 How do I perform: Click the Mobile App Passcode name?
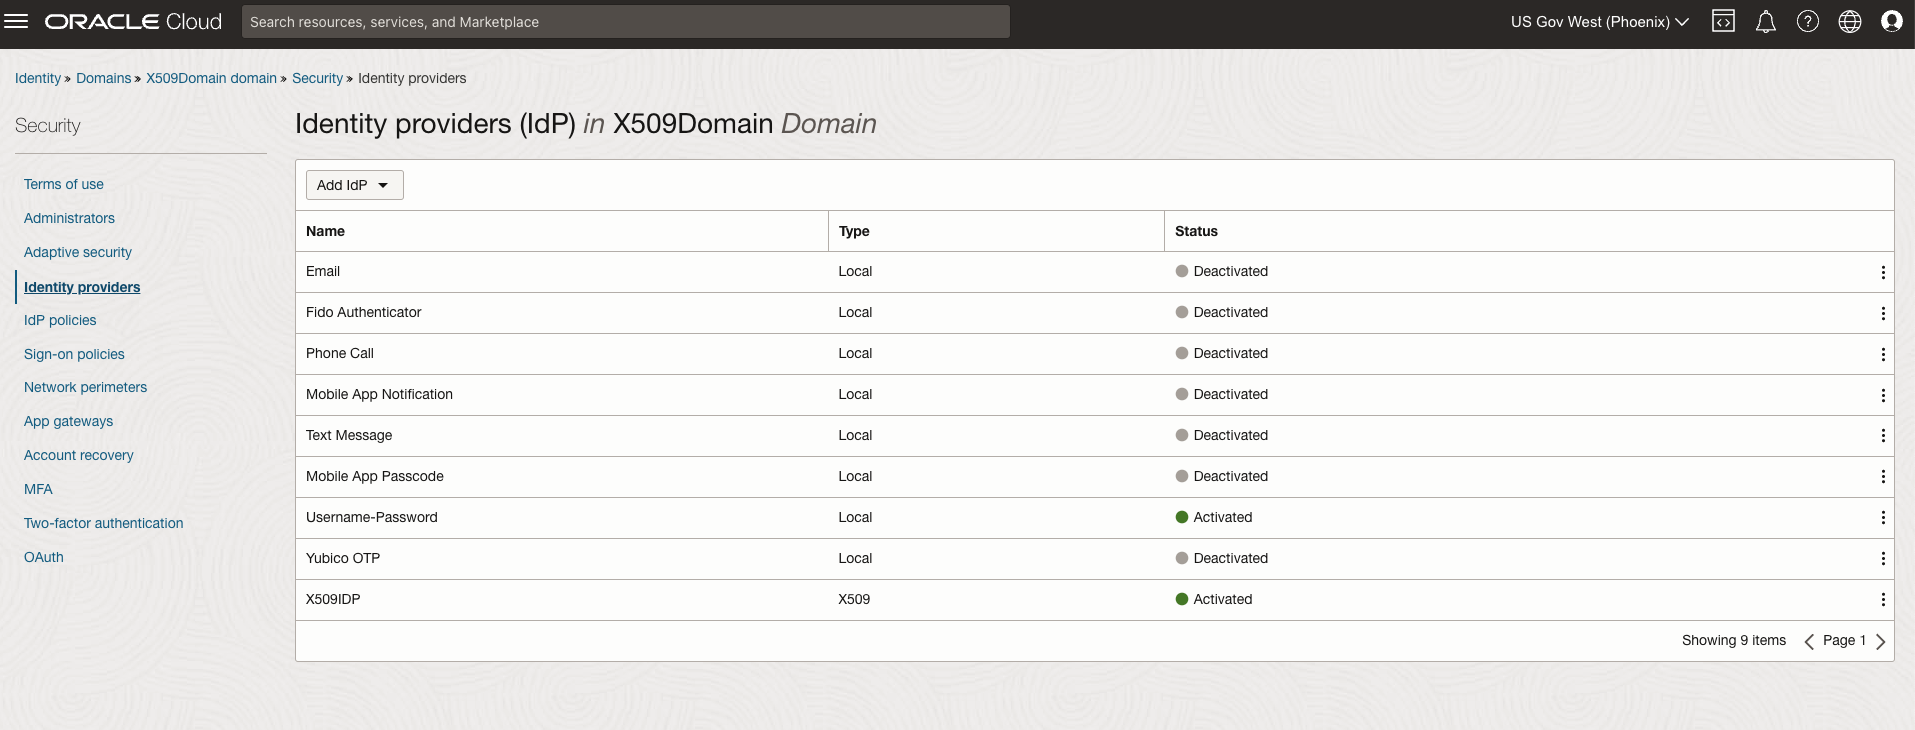point(375,476)
